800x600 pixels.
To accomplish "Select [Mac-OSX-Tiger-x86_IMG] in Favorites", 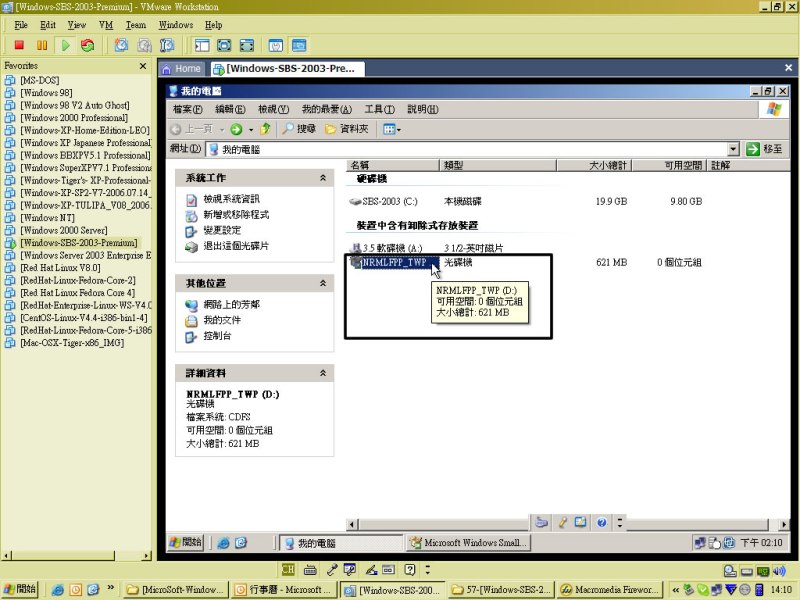I will tap(72, 343).
